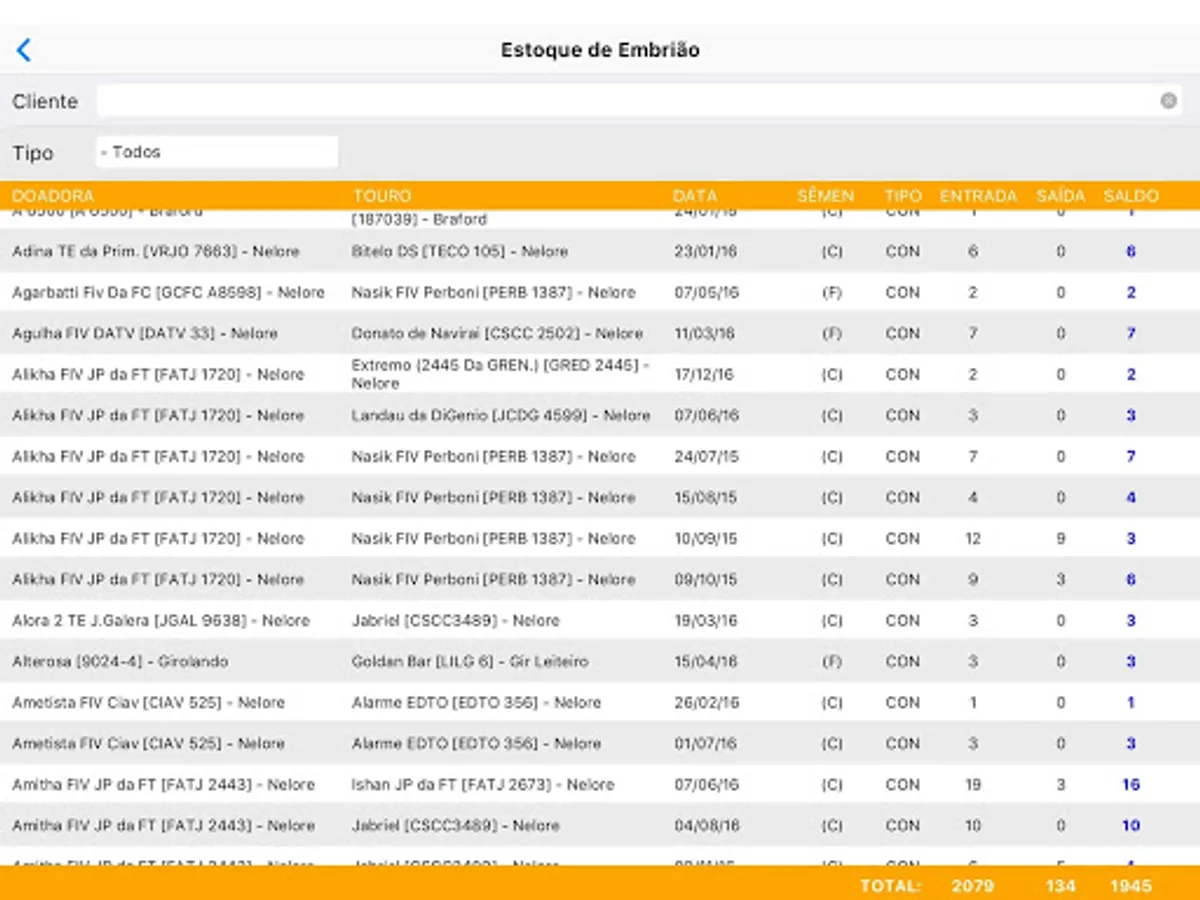Click date 15/08/15
1200x900 pixels.
705,497
